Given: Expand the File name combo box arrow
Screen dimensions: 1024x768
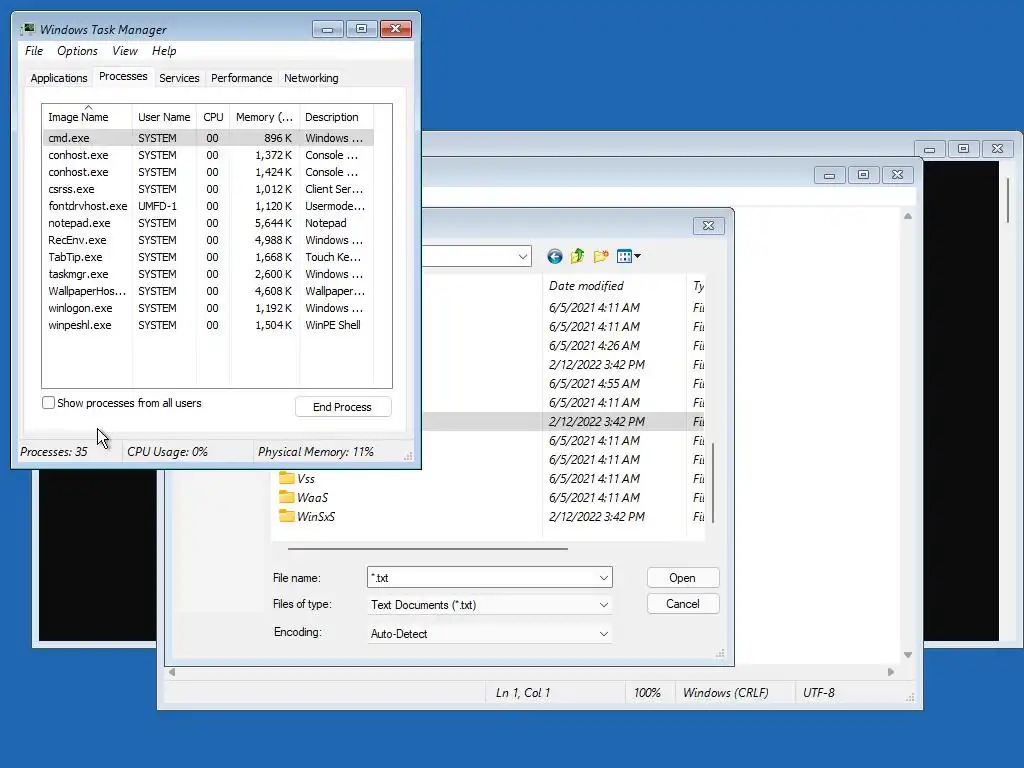Looking at the screenshot, I should 603,578.
